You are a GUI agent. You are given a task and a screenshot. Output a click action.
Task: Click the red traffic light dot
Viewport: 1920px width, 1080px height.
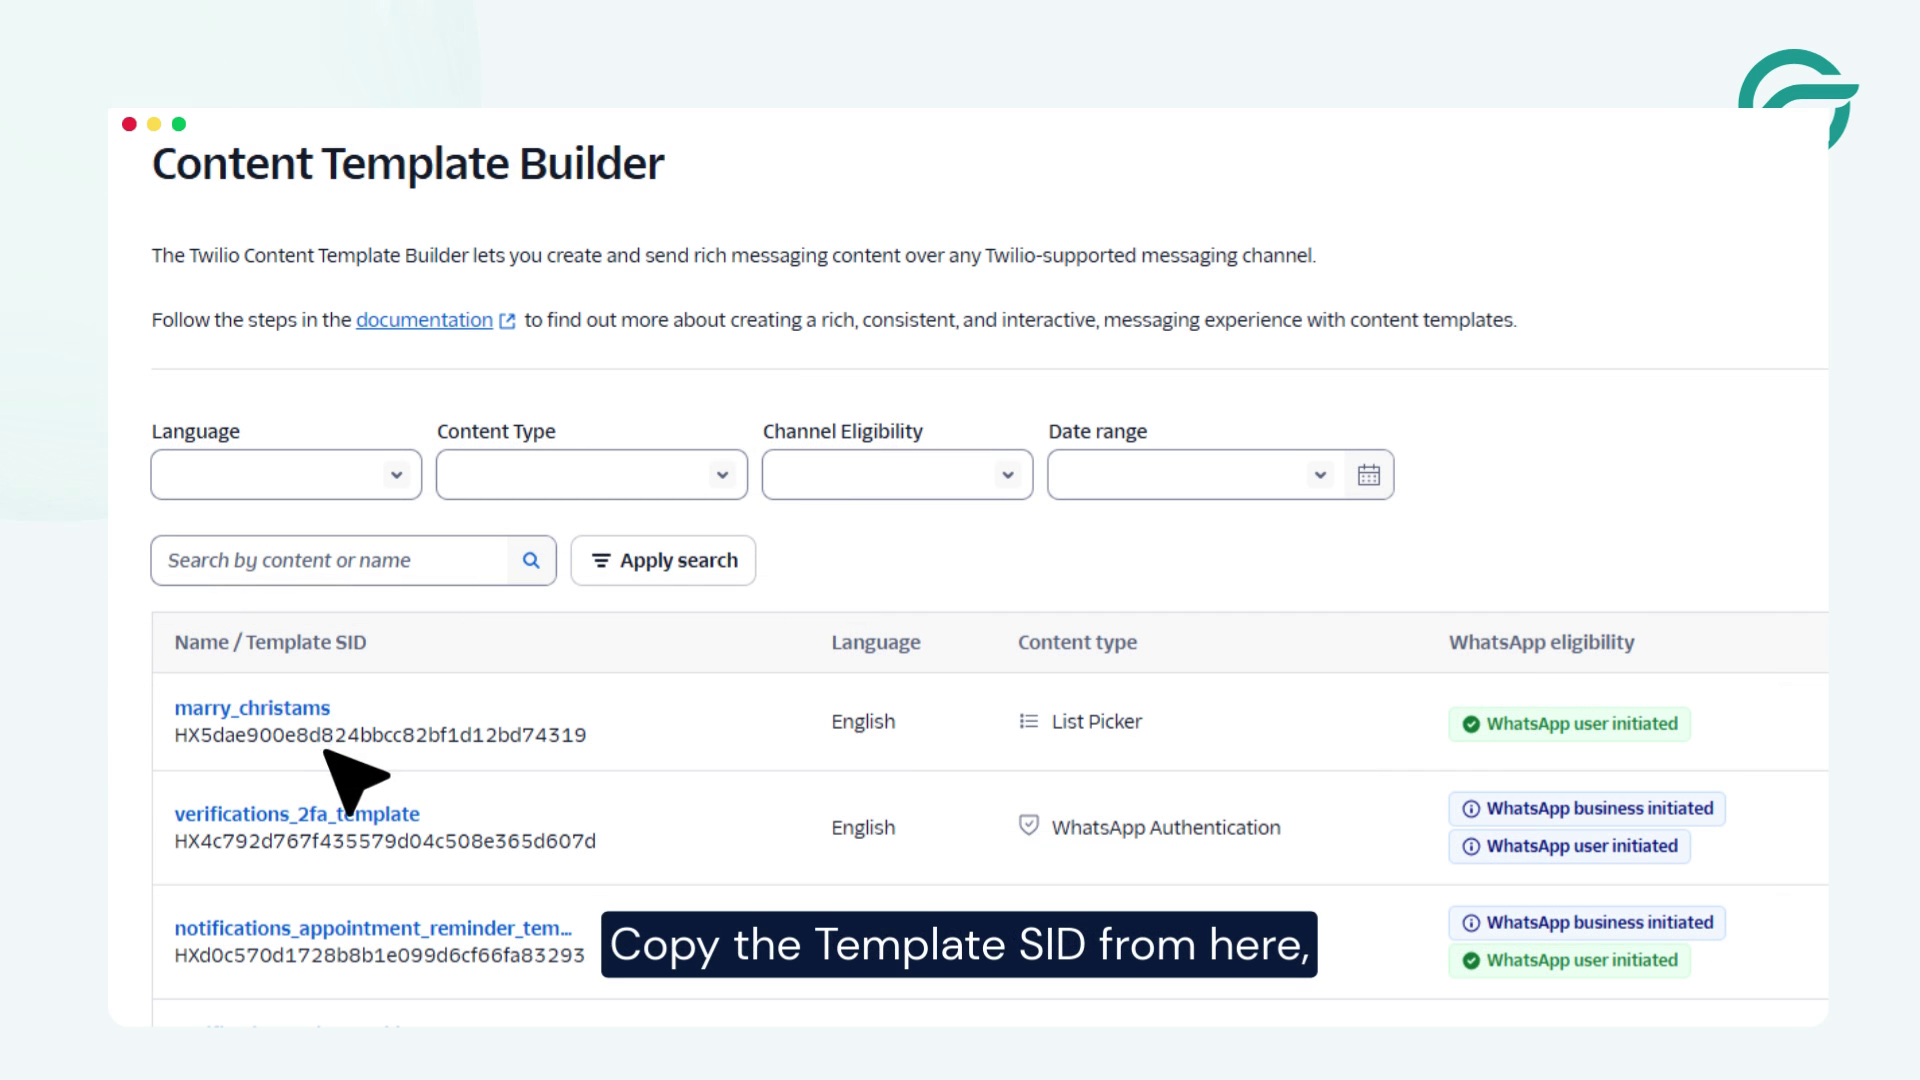click(x=129, y=124)
